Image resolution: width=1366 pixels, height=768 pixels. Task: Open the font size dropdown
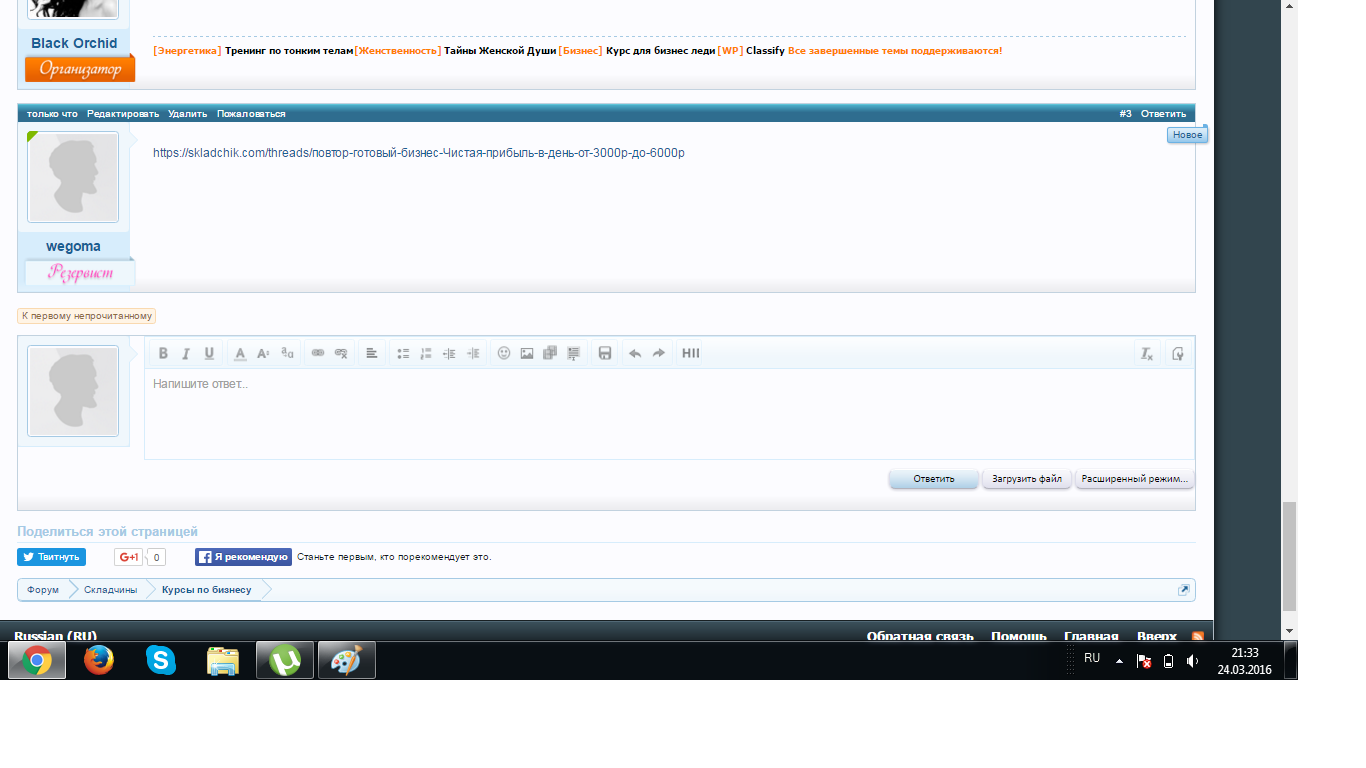click(x=263, y=353)
